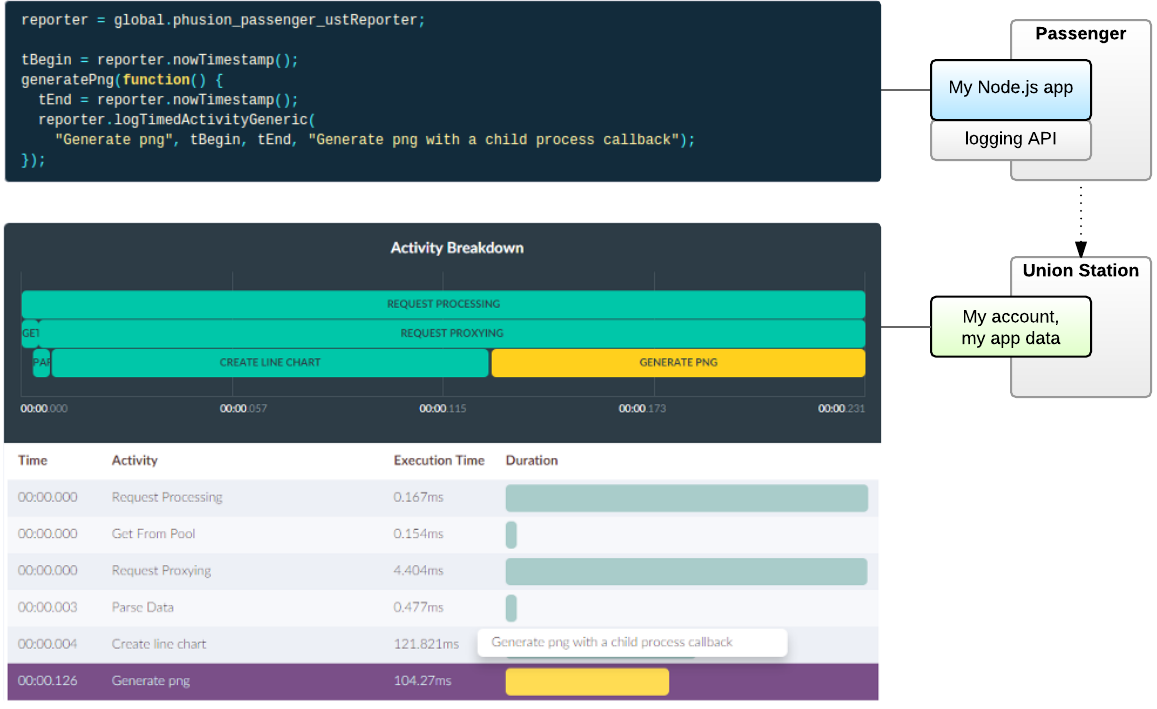
Task: Select the 'Generate png' activity row text
Action: click(x=151, y=681)
